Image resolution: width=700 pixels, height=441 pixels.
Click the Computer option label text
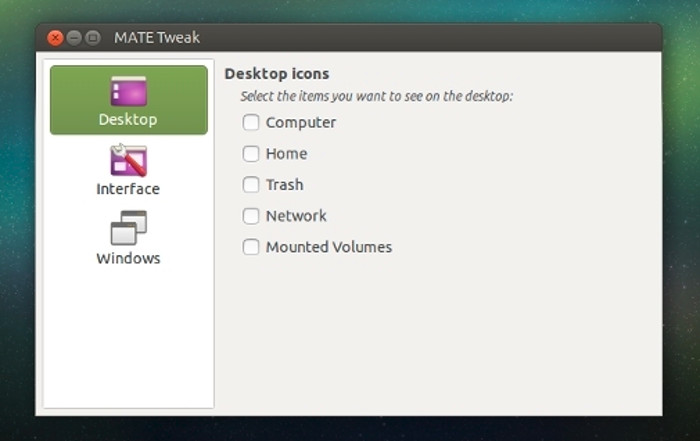[301, 123]
